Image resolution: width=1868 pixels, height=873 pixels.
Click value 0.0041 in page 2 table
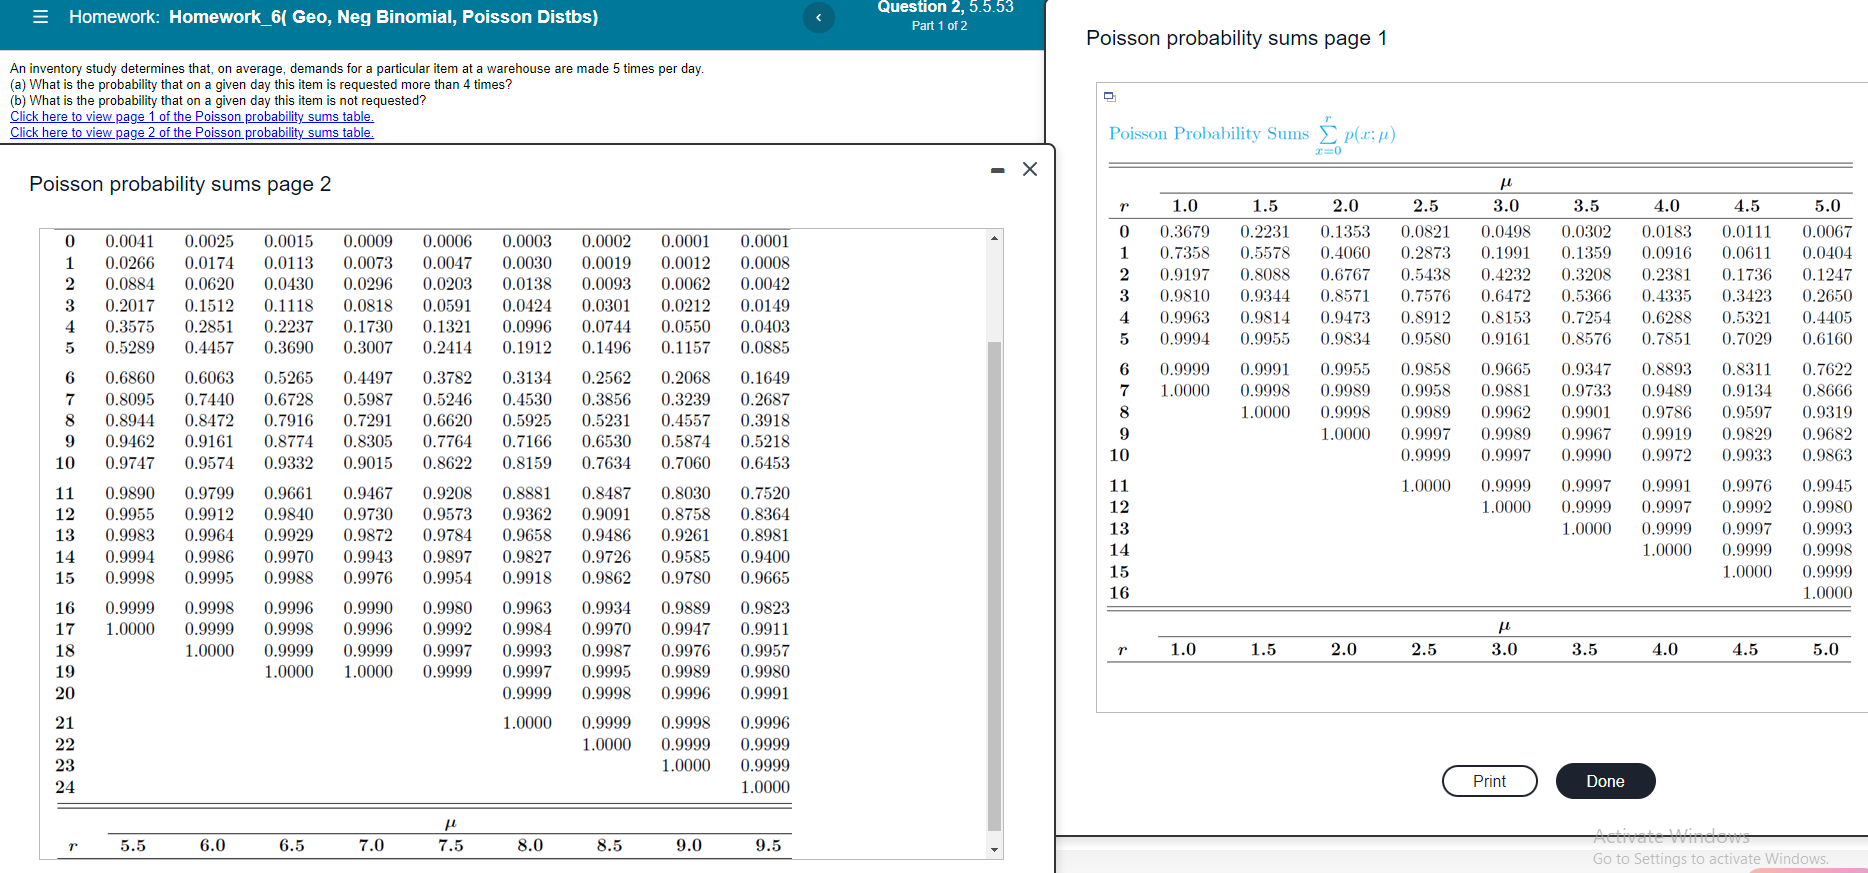(x=130, y=241)
